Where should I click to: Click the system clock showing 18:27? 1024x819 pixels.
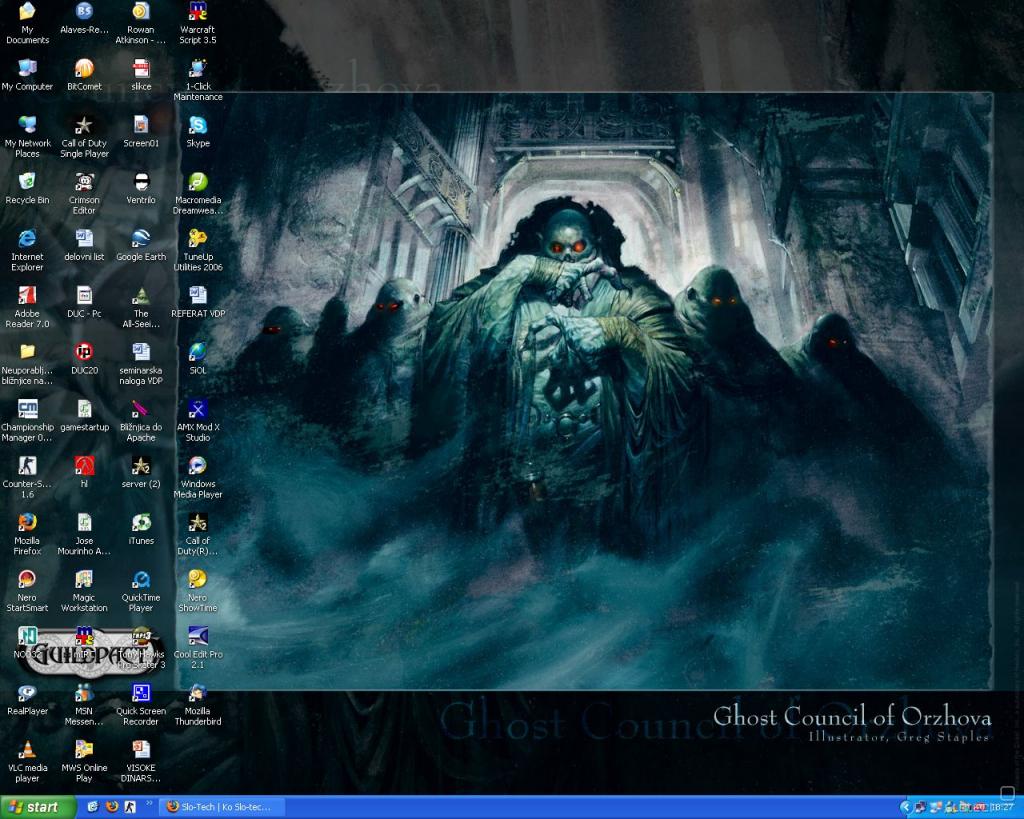1002,807
